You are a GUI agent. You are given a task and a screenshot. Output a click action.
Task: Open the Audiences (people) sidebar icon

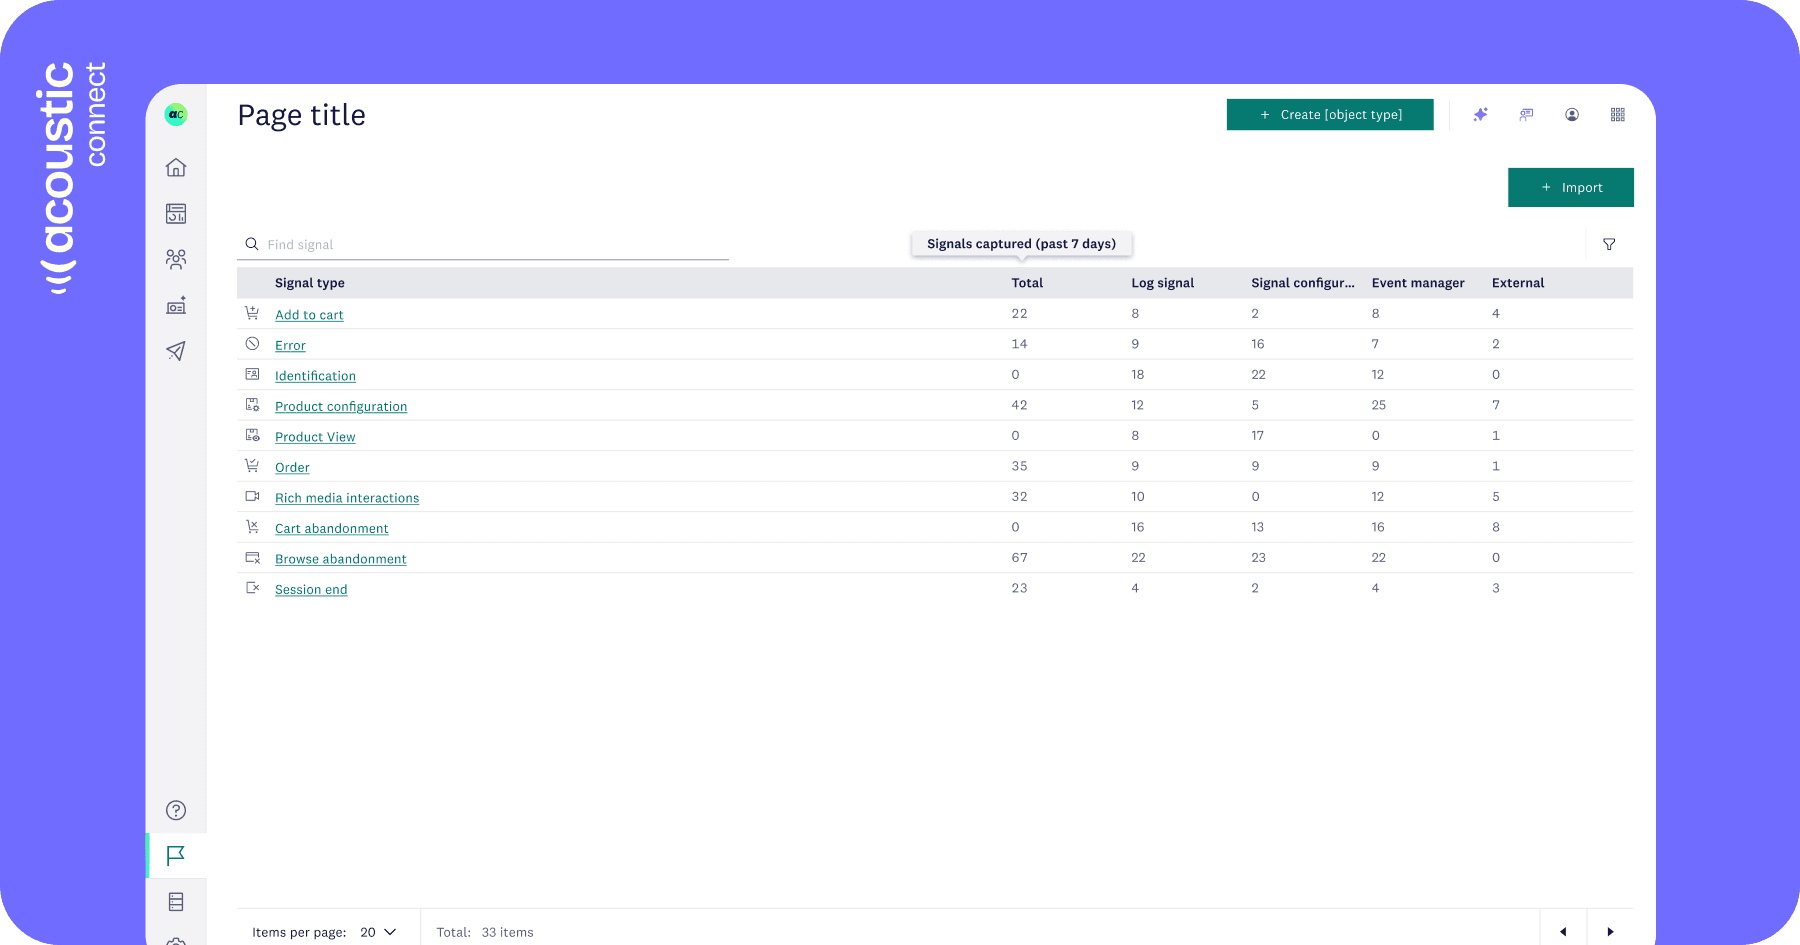176,259
